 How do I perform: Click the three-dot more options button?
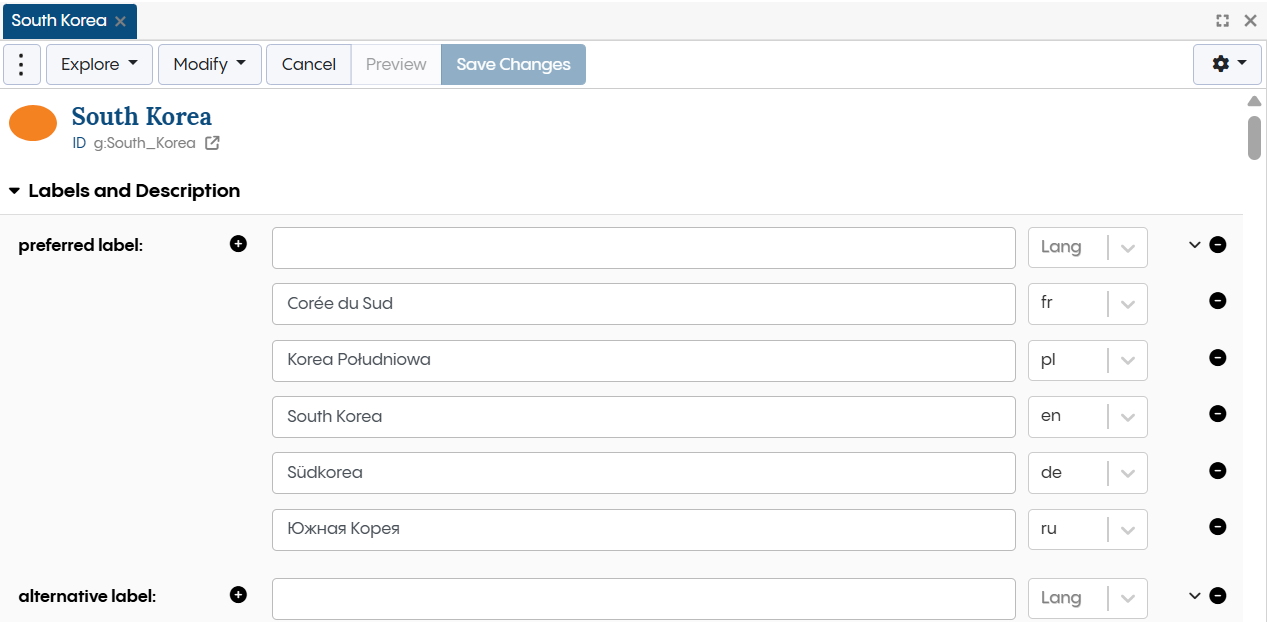point(22,64)
